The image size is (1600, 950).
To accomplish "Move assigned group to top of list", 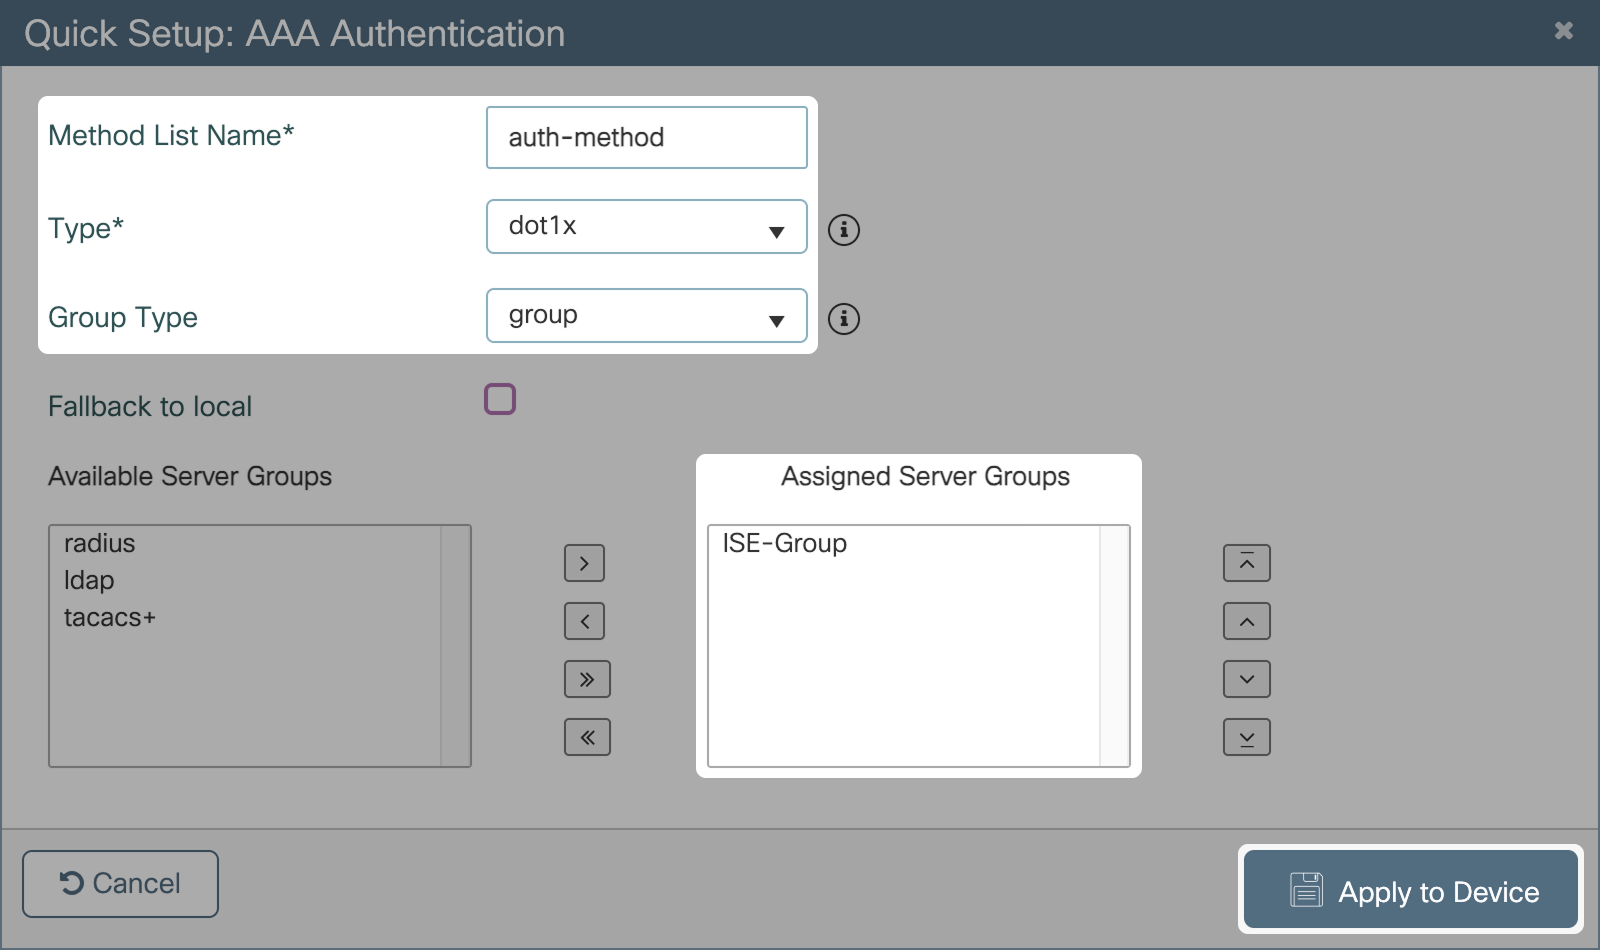I will click(x=1246, y=563).
